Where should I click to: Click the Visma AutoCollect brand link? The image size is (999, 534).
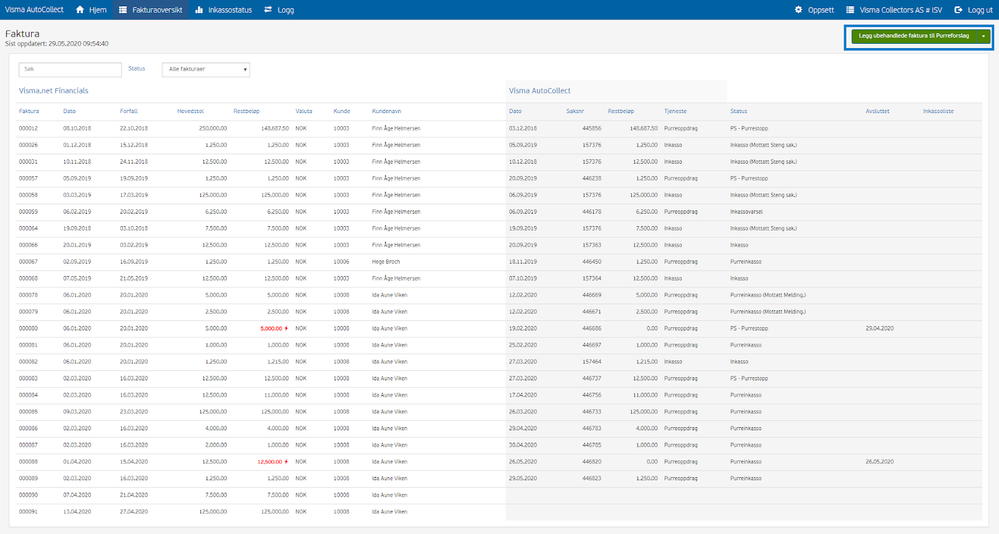pos(34,10)
